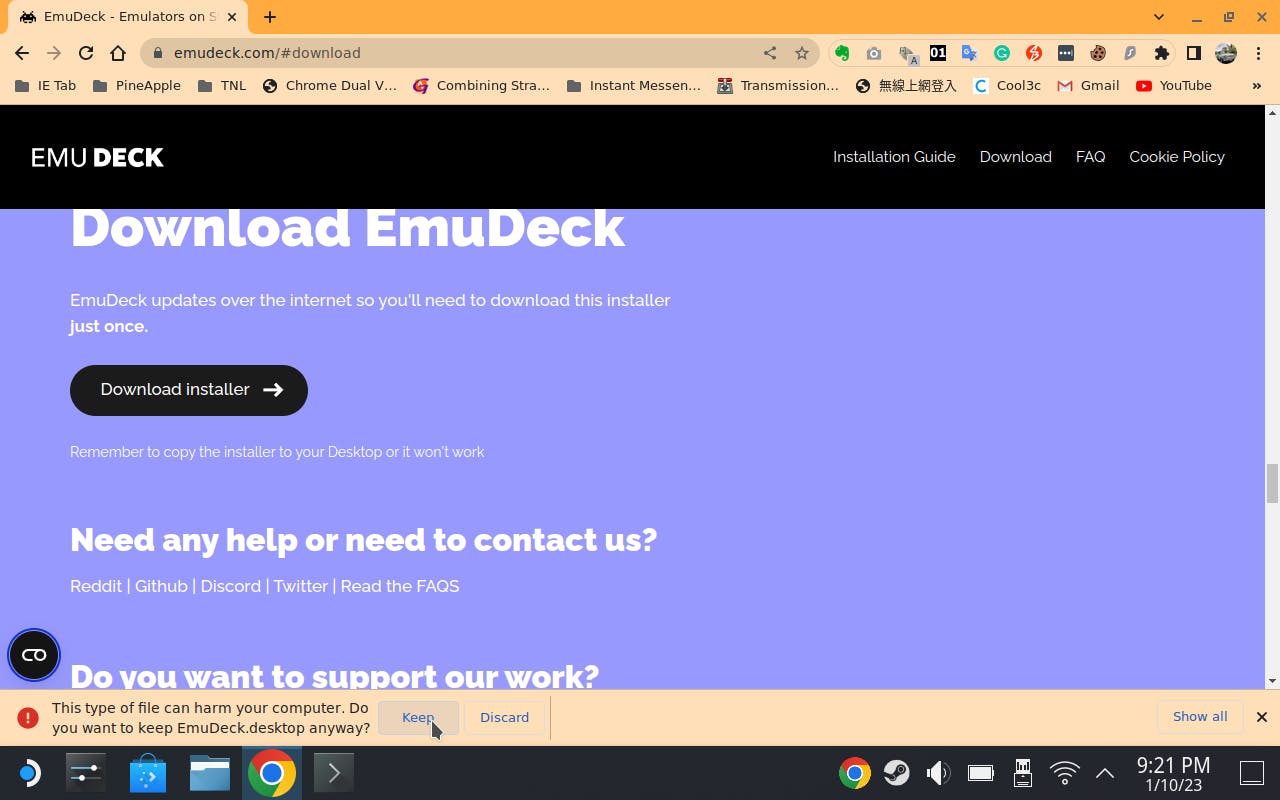Discard the EmuDeck.desktop download

click(x=504, y=717)
